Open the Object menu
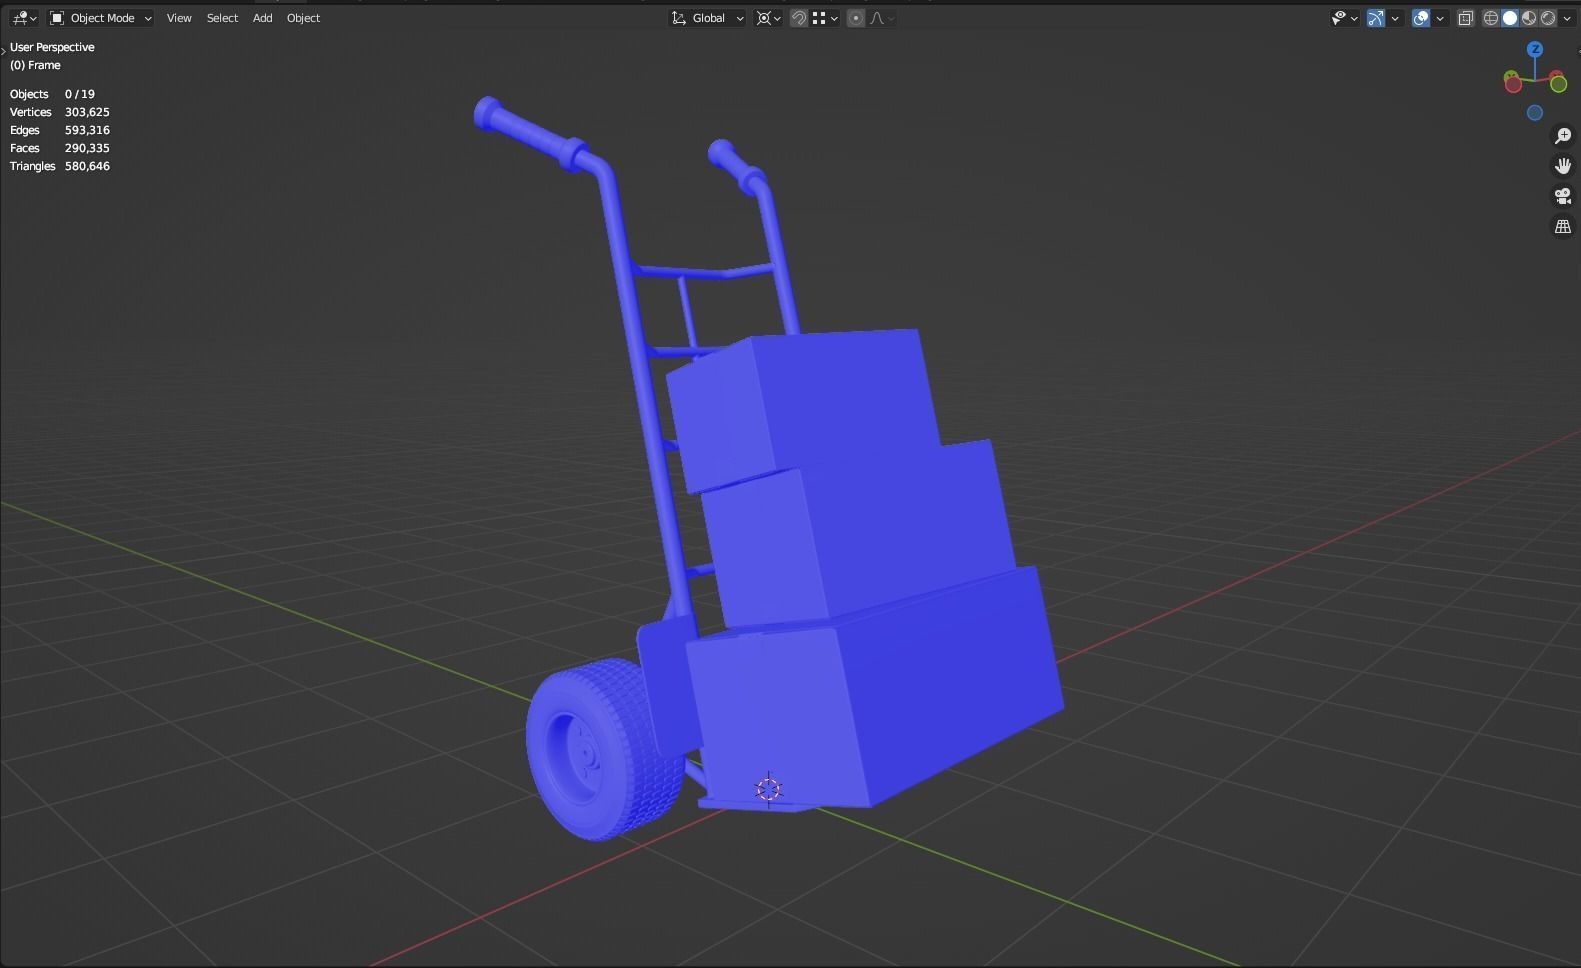This screenshot has height=968, width=1581. (x=303, y=18)
